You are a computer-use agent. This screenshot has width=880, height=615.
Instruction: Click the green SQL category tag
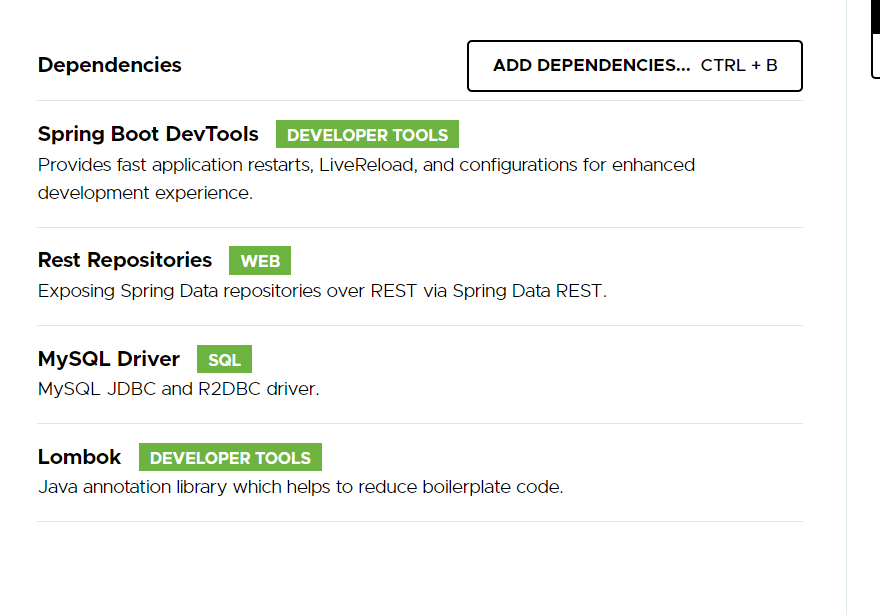(x=224, y=359)
